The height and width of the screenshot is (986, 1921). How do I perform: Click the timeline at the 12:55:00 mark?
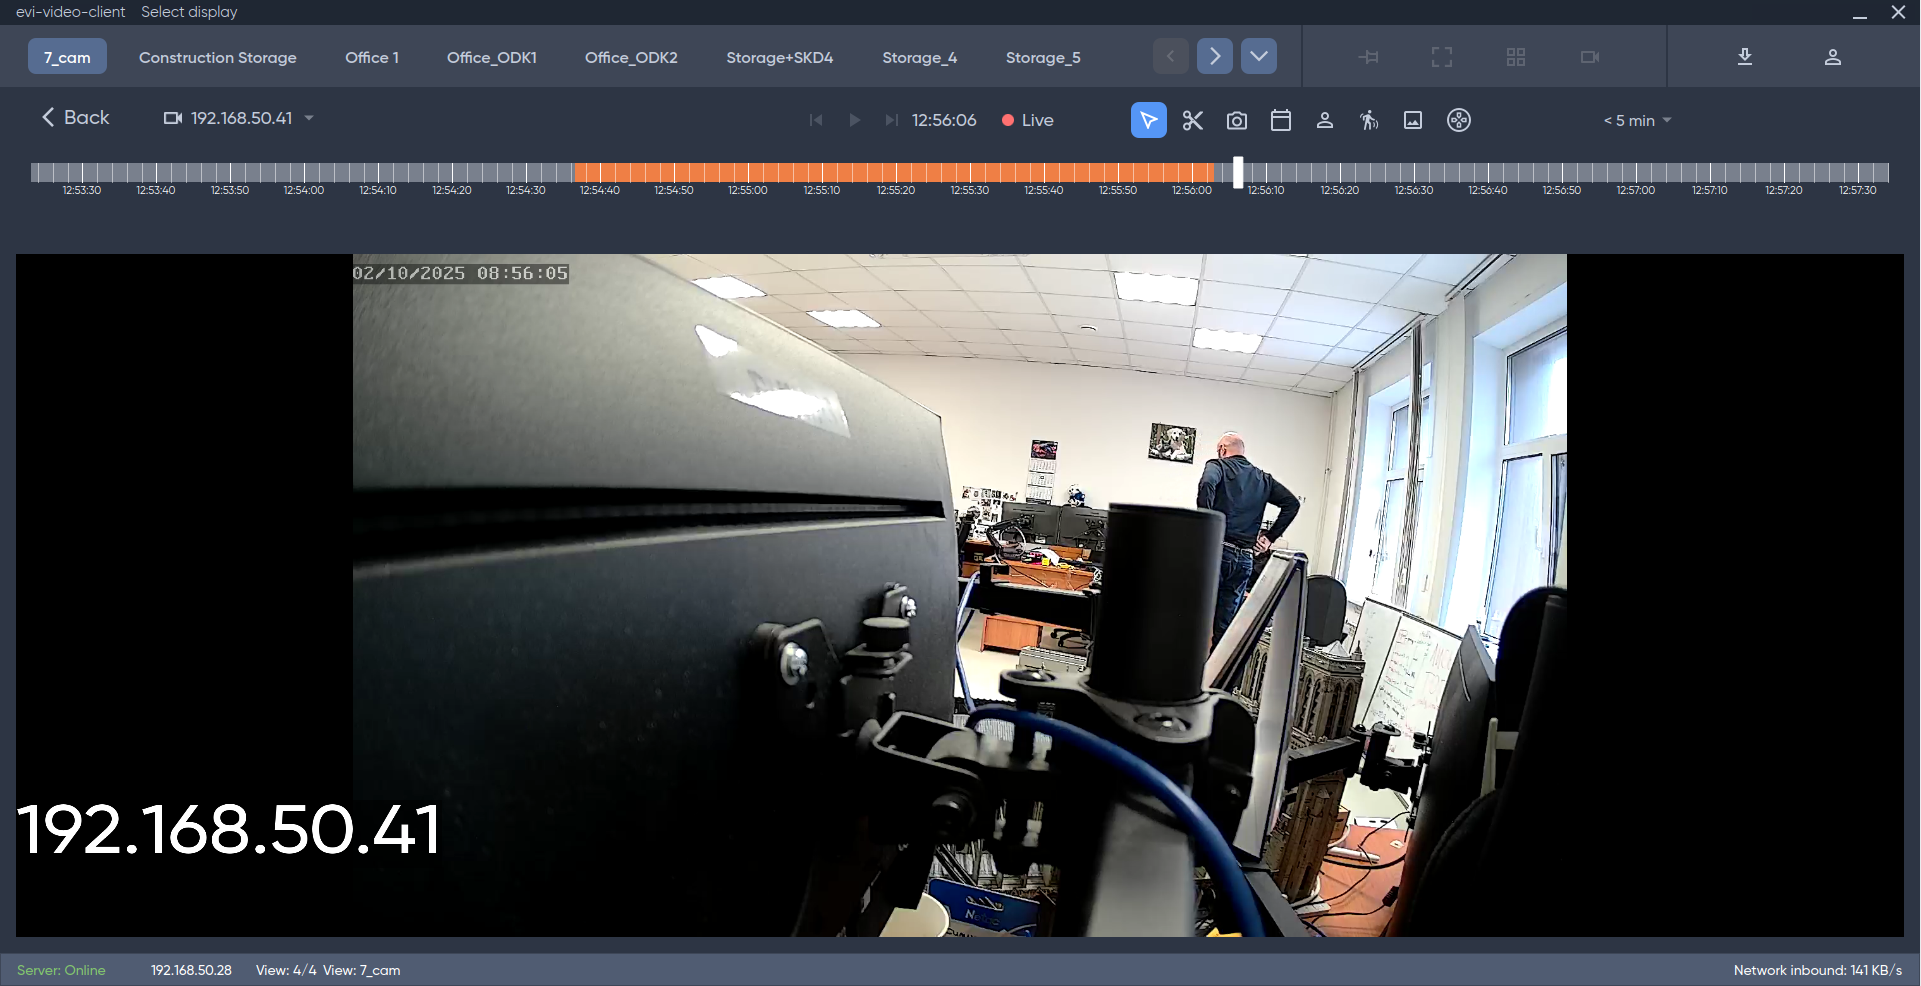click(x=748, y=173)
